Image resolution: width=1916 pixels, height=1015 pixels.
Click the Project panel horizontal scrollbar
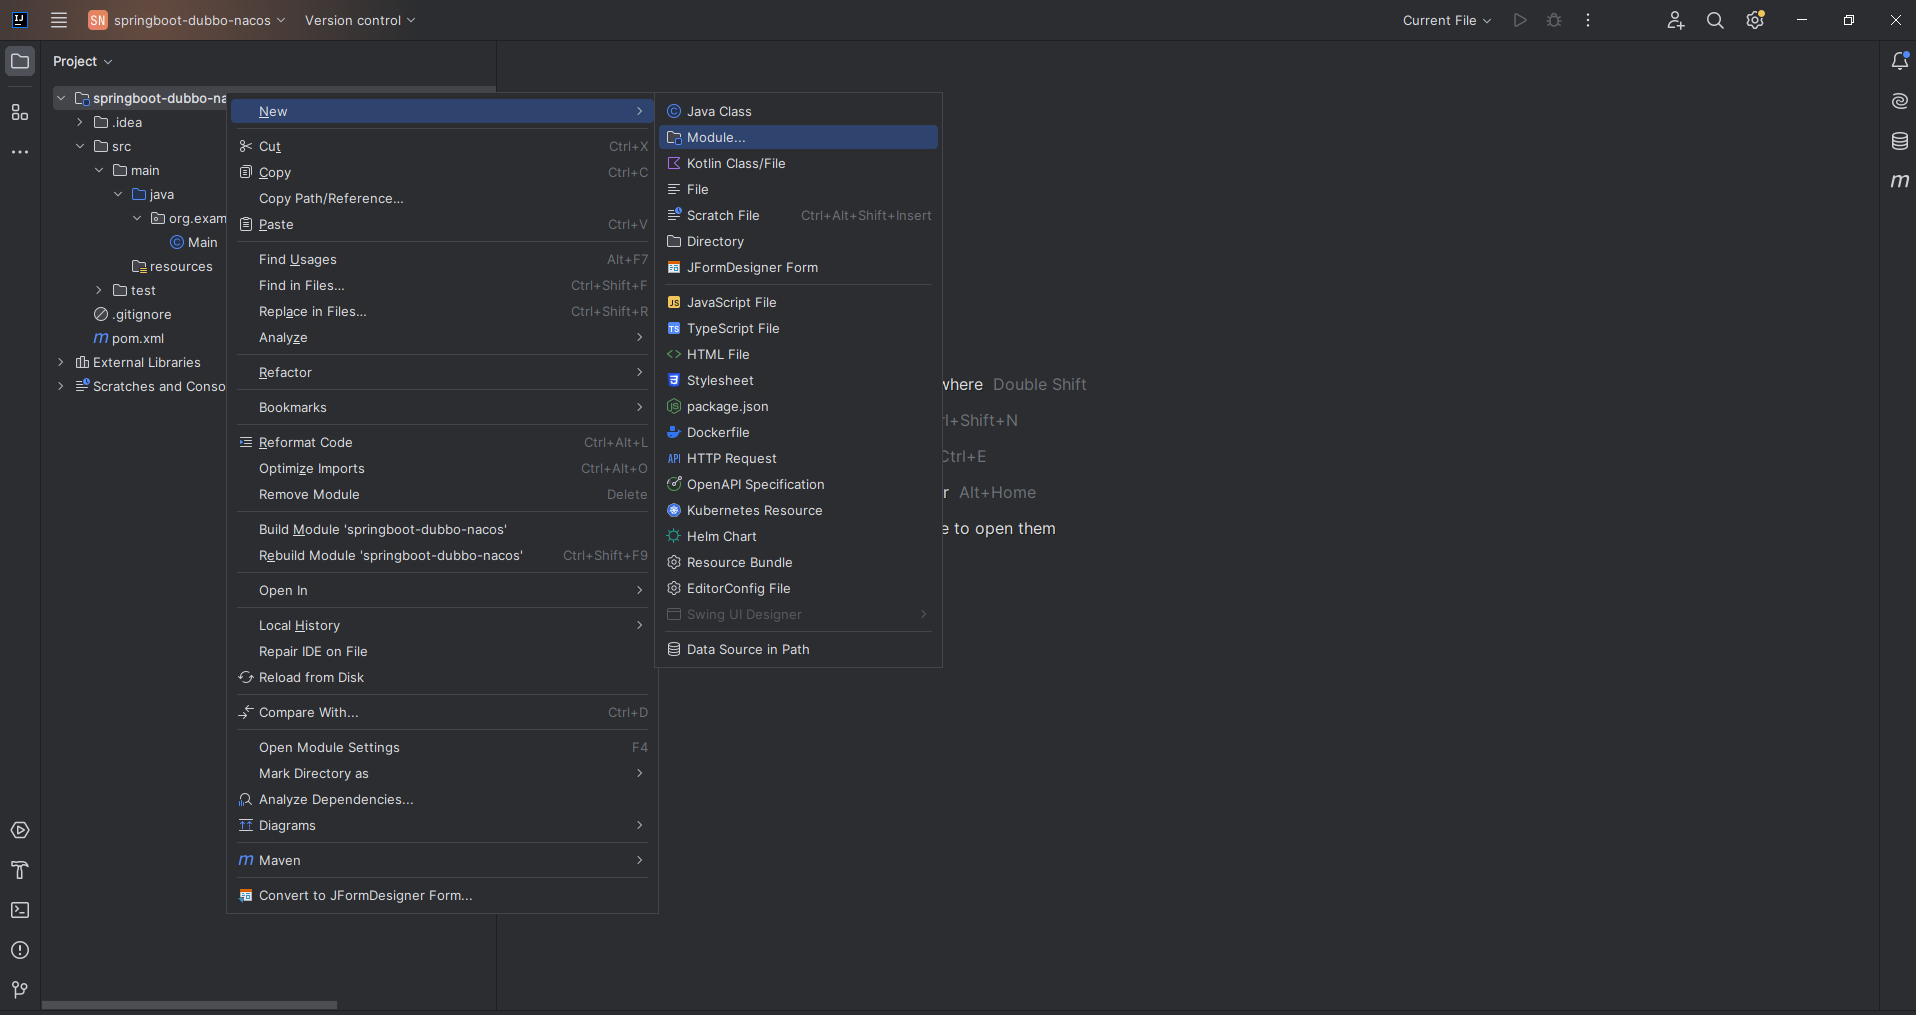189,1005
